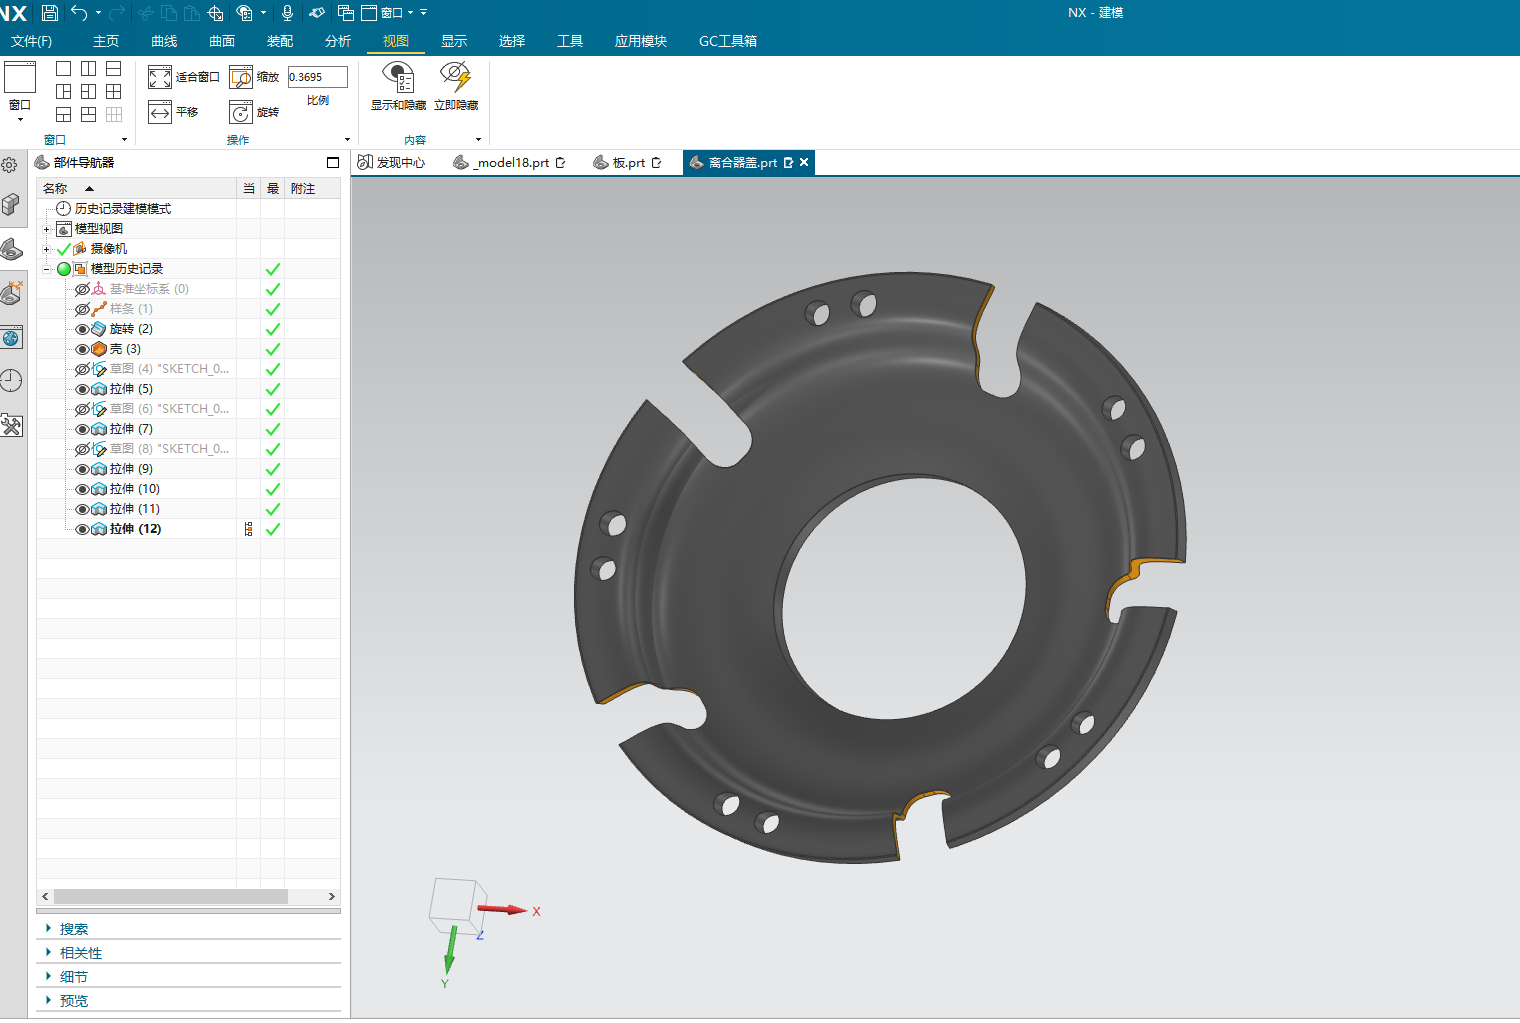Viewport: 1520px width, 1023px height.
Task: Click the Save icon in quick access toolbar
Action: coord(49,13)
